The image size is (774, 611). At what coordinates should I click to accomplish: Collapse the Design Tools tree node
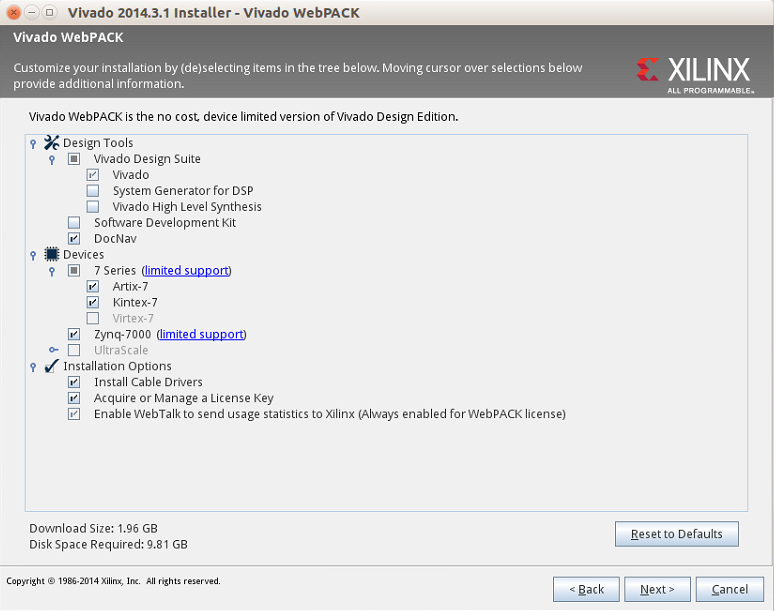(x=33, y=144)
